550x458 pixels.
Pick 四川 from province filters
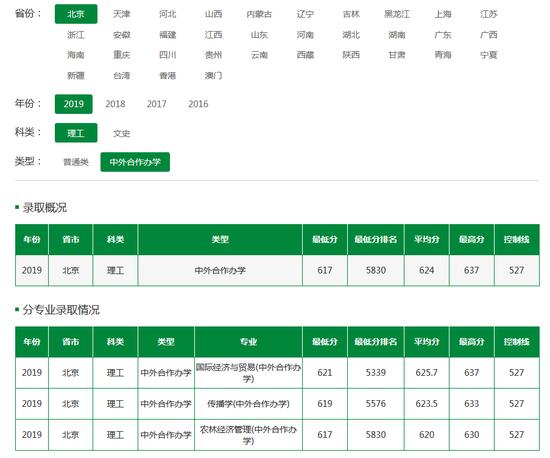tap(167, 55)
